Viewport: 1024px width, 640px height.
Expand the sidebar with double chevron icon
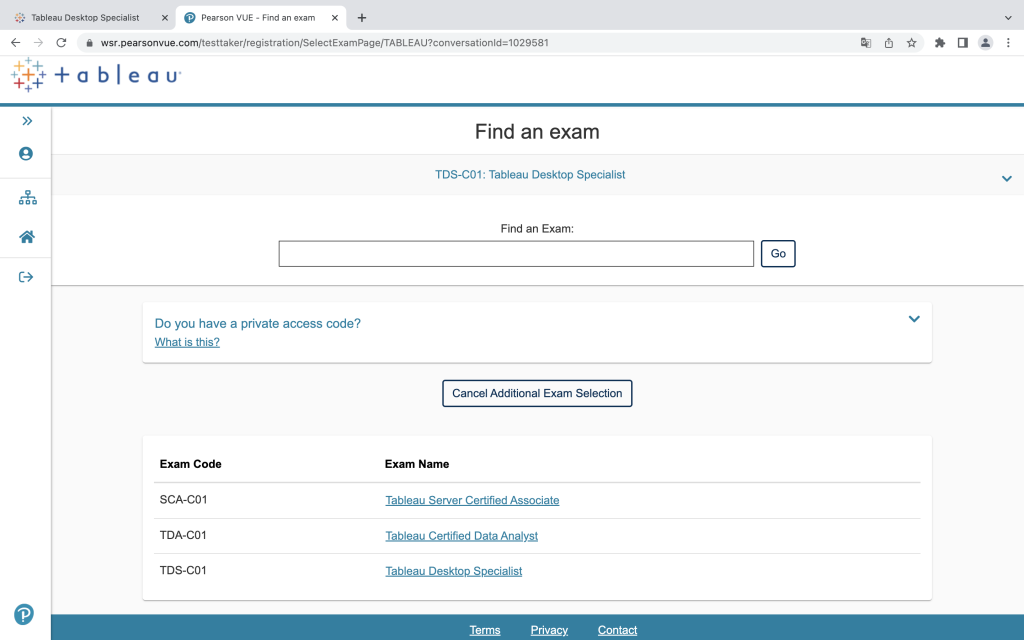coord(27,121)
